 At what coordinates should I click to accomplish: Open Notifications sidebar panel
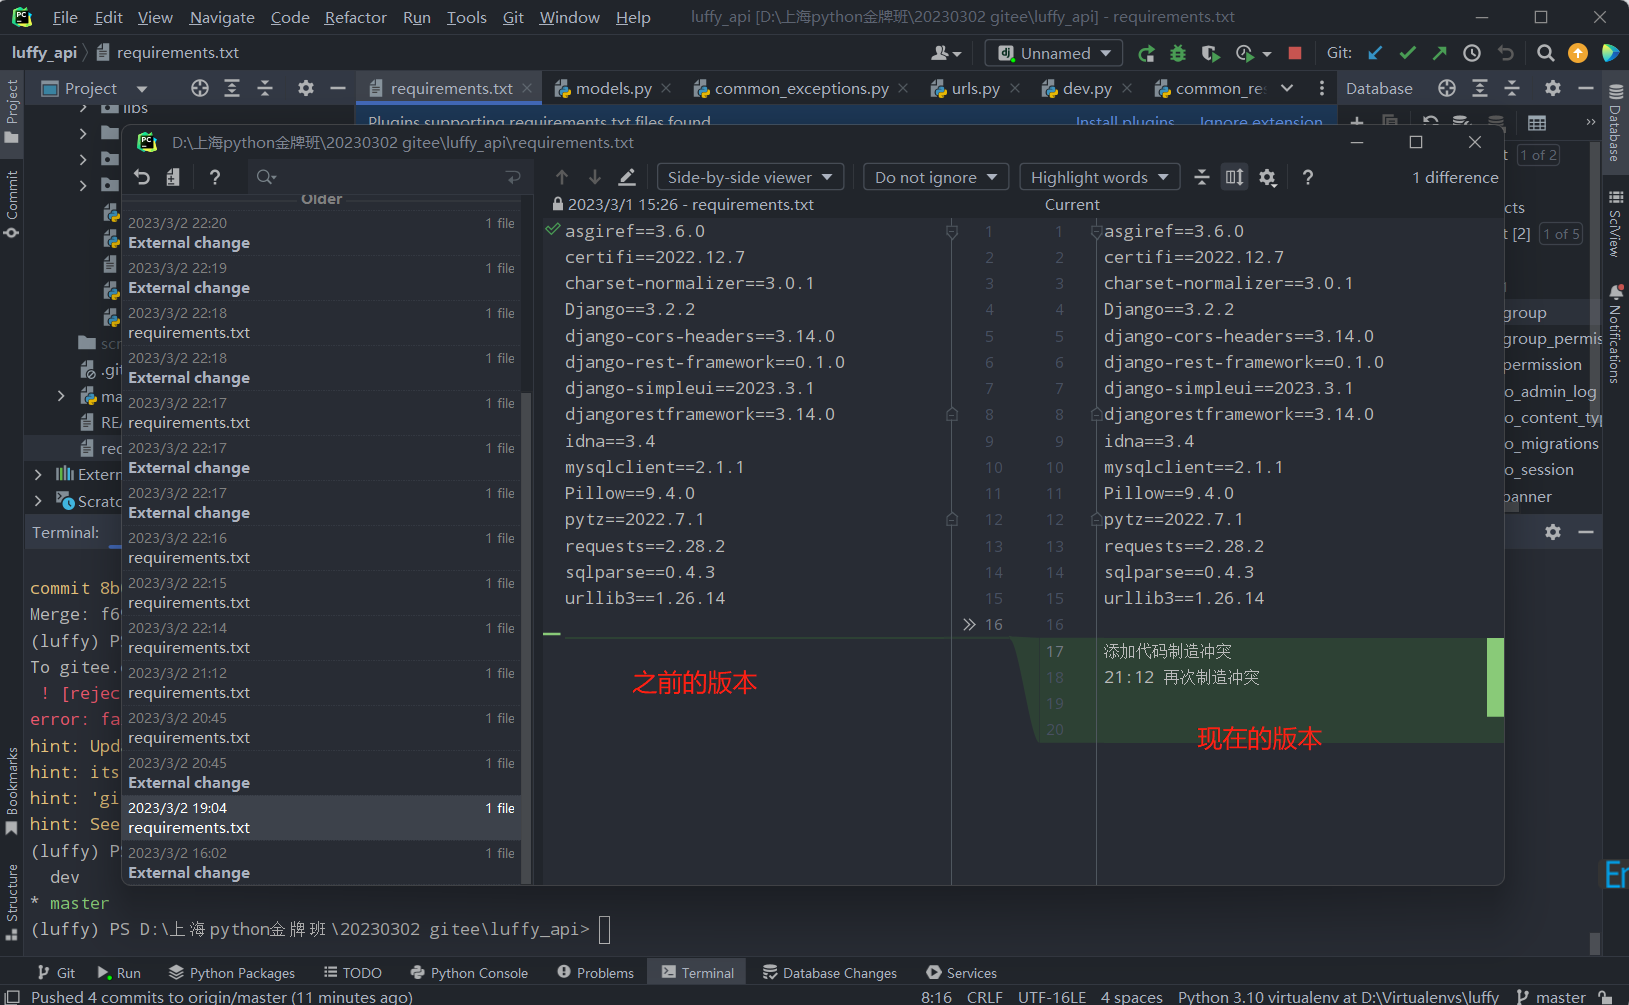coord(1615,334)
